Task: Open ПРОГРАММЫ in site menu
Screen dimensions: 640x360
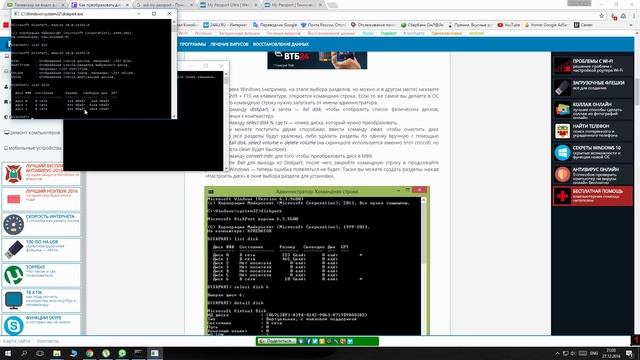Action: point(192,44)
